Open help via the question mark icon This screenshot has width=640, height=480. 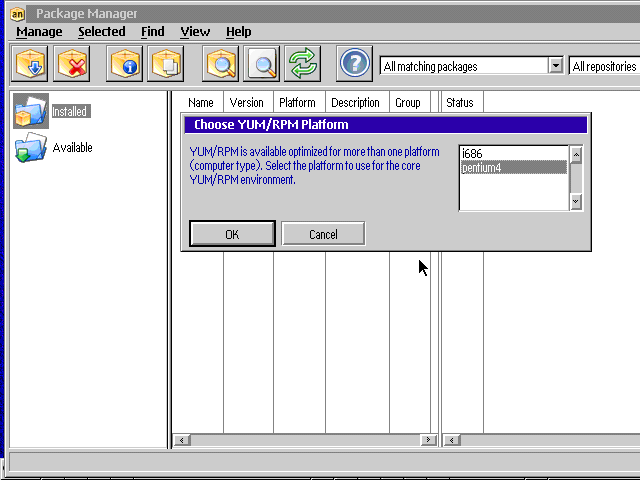tap(354, 64)
